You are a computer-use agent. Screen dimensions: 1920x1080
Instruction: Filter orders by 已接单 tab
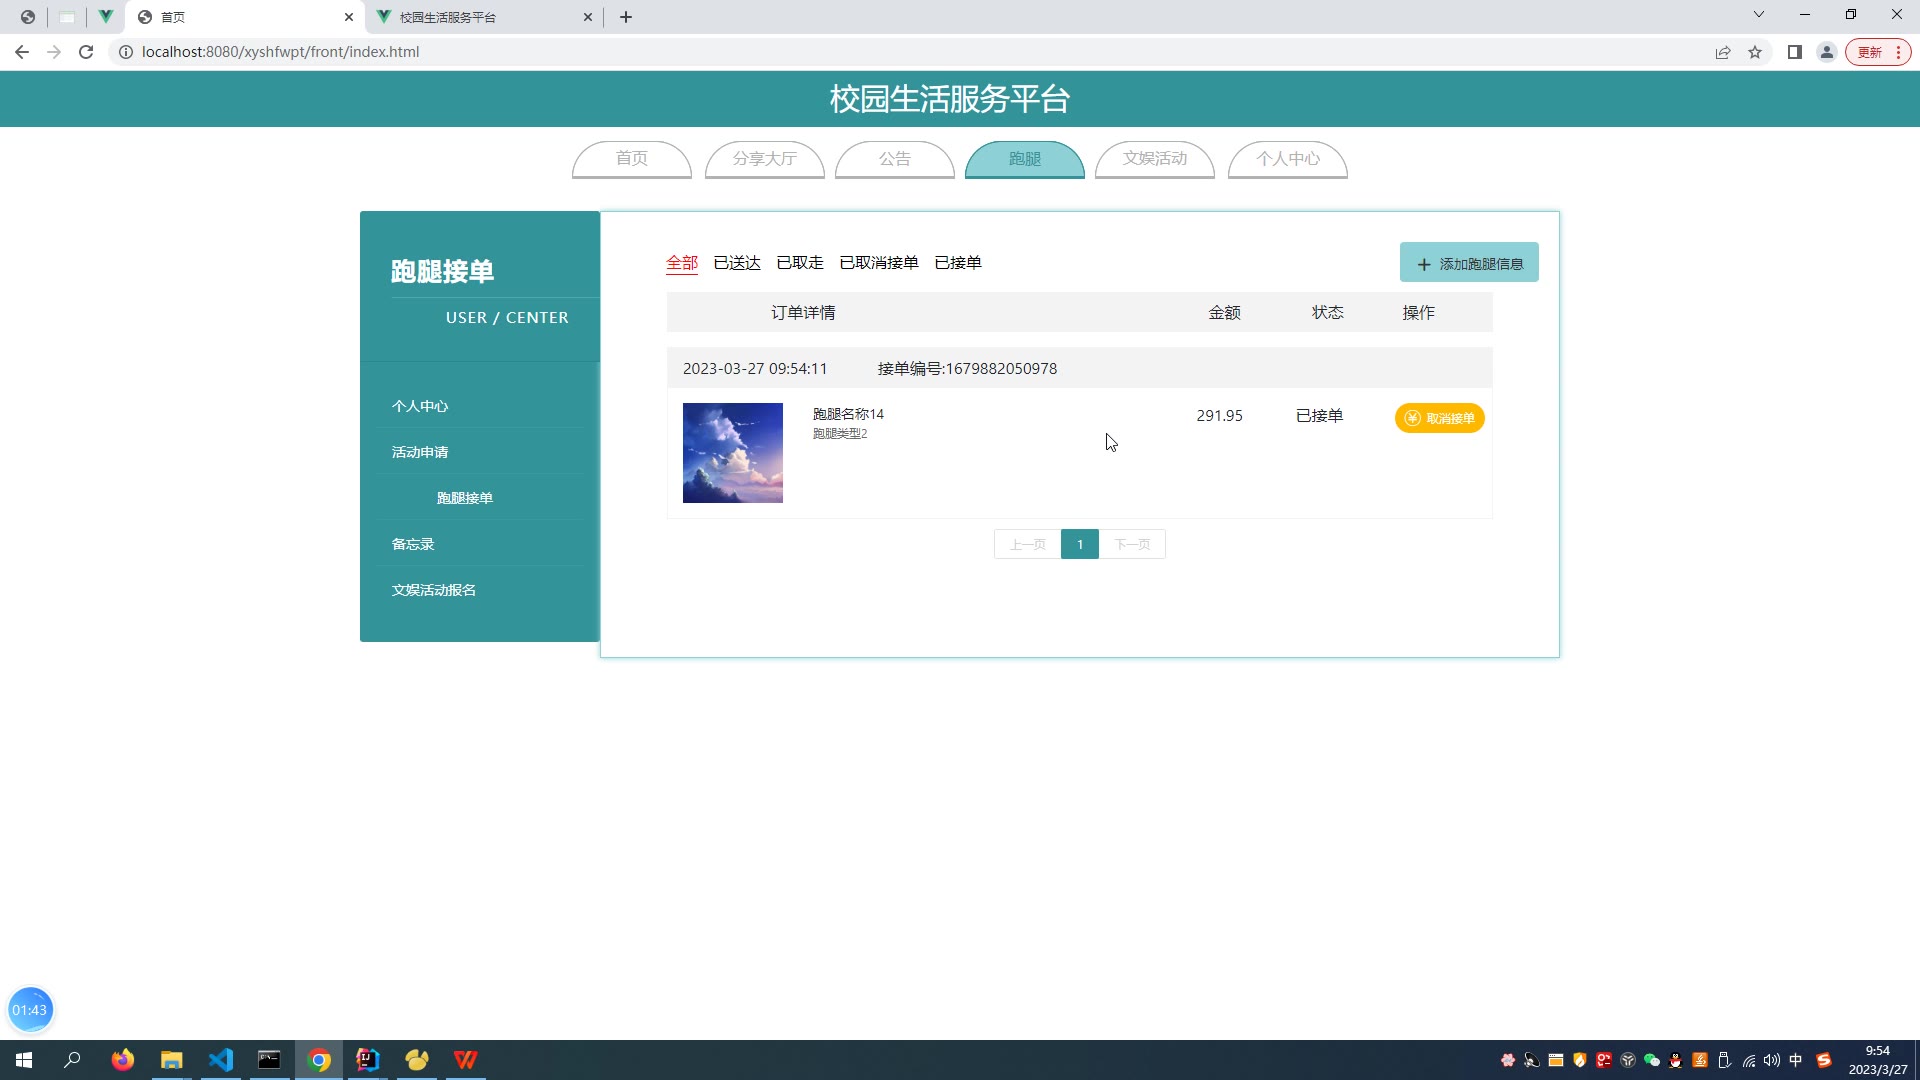click(x=958, y=263)
